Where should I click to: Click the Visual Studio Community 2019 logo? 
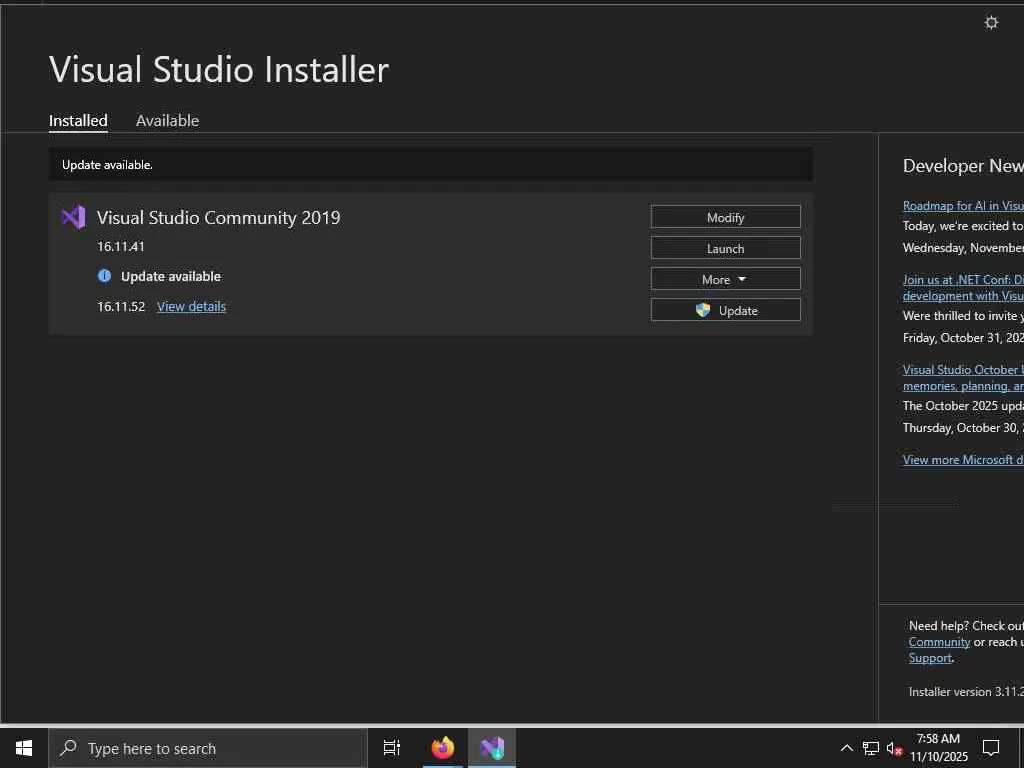coord(73,217)
